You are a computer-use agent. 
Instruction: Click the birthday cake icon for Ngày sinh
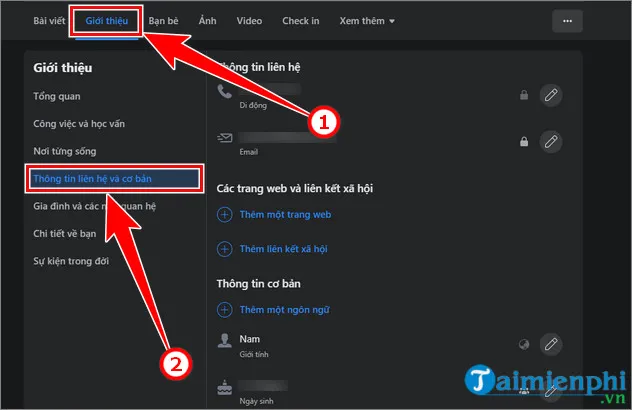[225, 387]
